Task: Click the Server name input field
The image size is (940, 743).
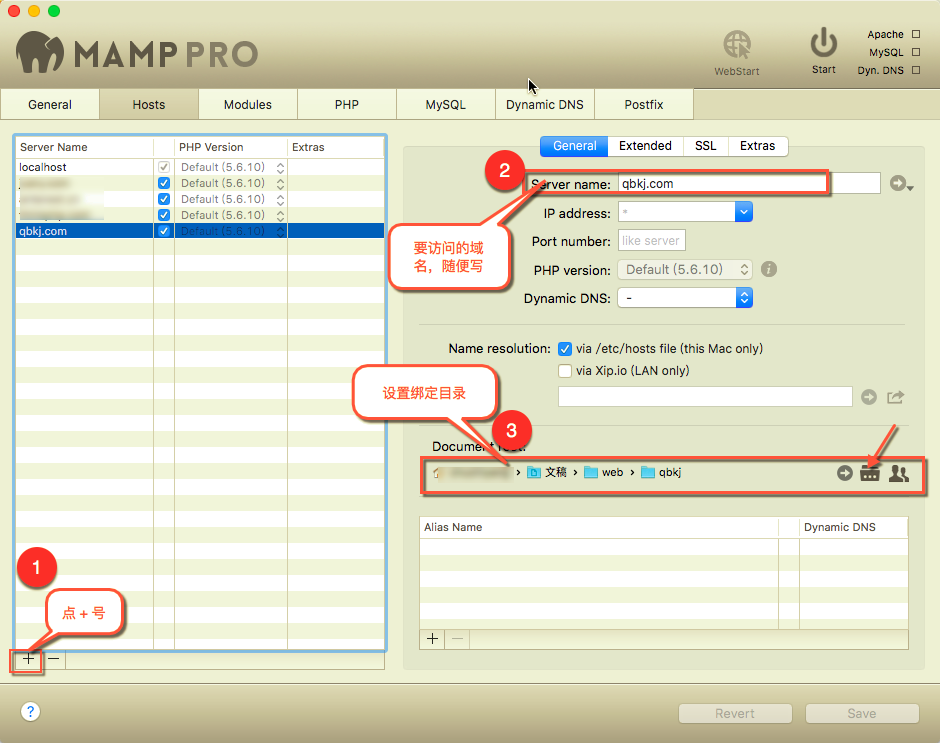Action: [749, 184]
